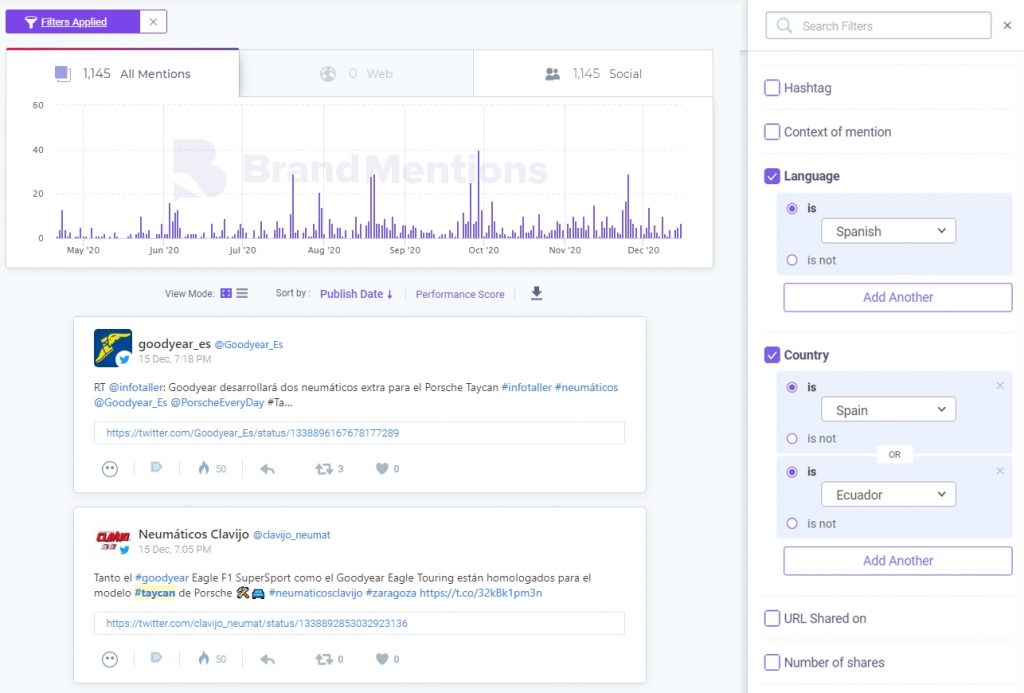
Task: Sort mentions by Performance Score
Action: 460,295
